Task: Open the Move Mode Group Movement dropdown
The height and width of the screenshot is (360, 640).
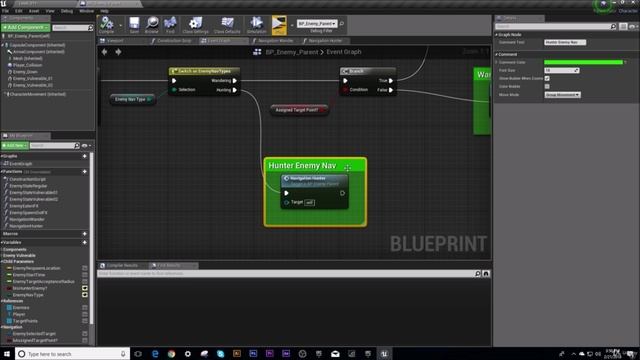Action: click(x=562, y=95)
